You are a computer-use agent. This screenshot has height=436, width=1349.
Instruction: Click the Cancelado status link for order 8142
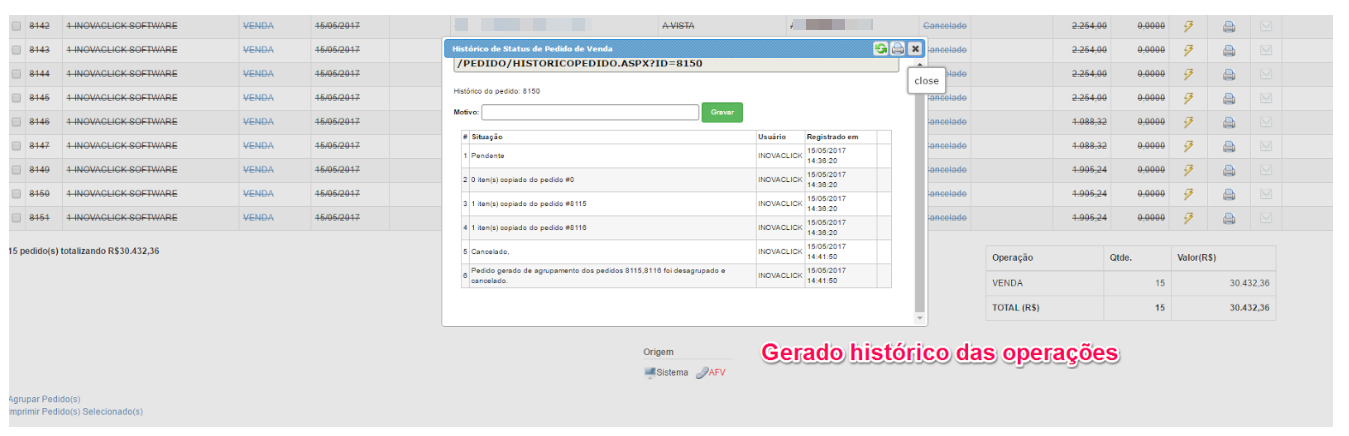coord(944,25)
